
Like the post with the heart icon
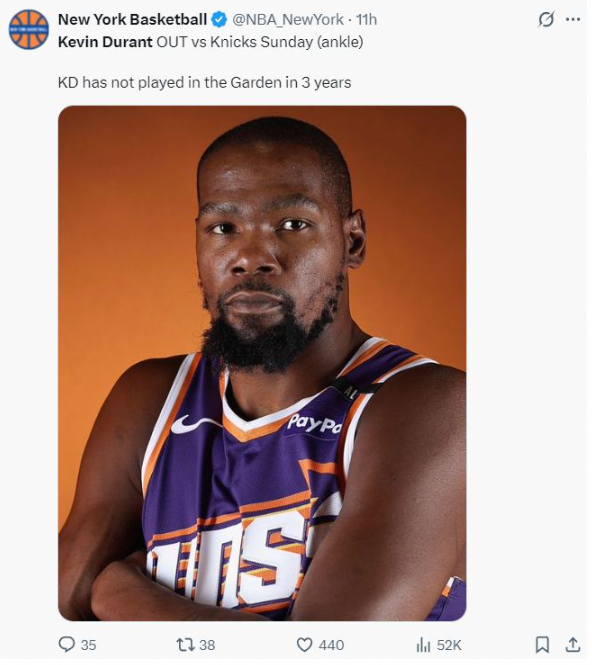[x=304, y=645]
